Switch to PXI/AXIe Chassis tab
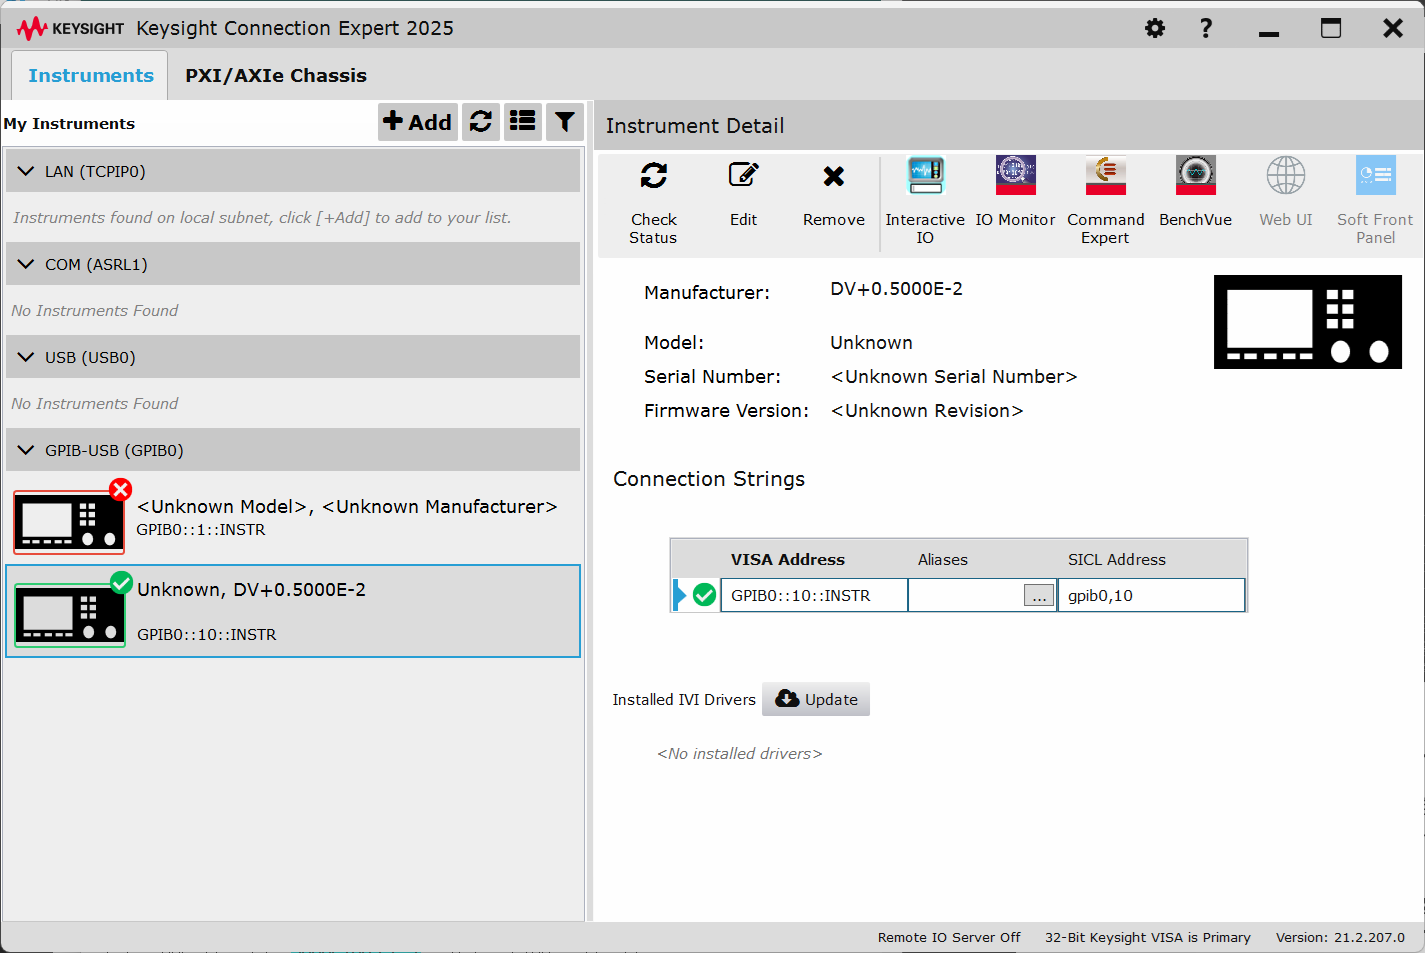Image resolution: width=1425 pixels, height=953 pixels. tap(276, 76)
